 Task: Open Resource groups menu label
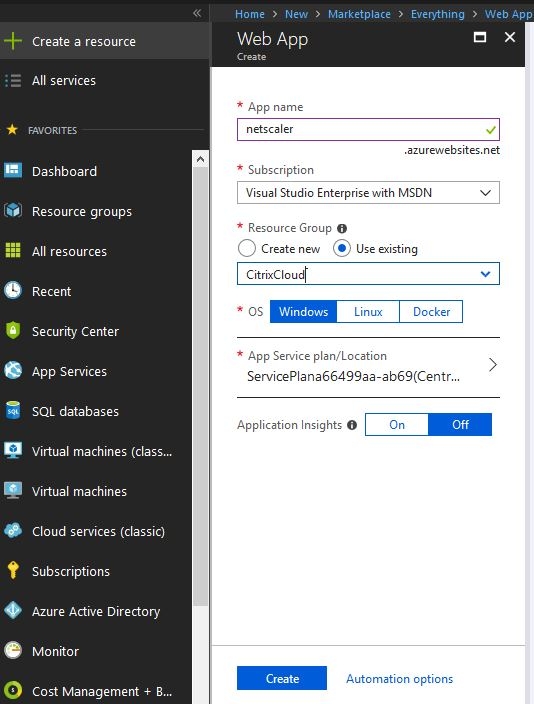pyautogui.click(x=82, y=211)
